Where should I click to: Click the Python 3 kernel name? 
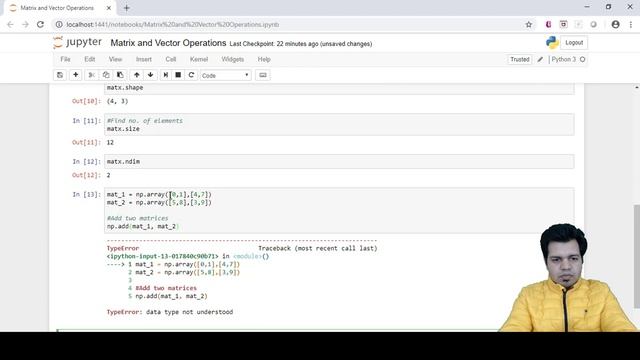click(563, 60)
